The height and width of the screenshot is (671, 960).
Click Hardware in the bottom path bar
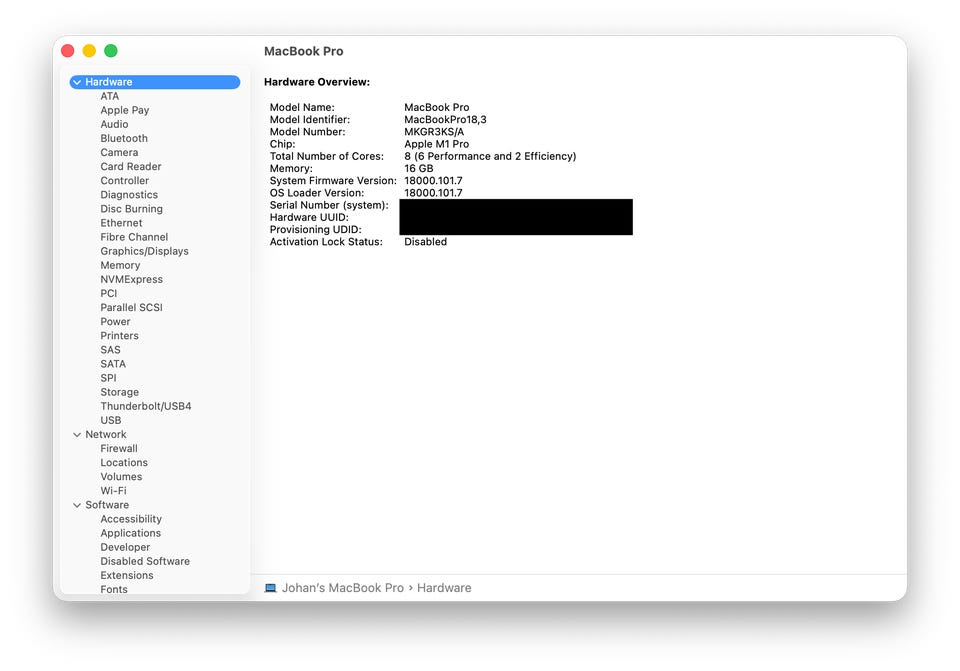[444, 588]
